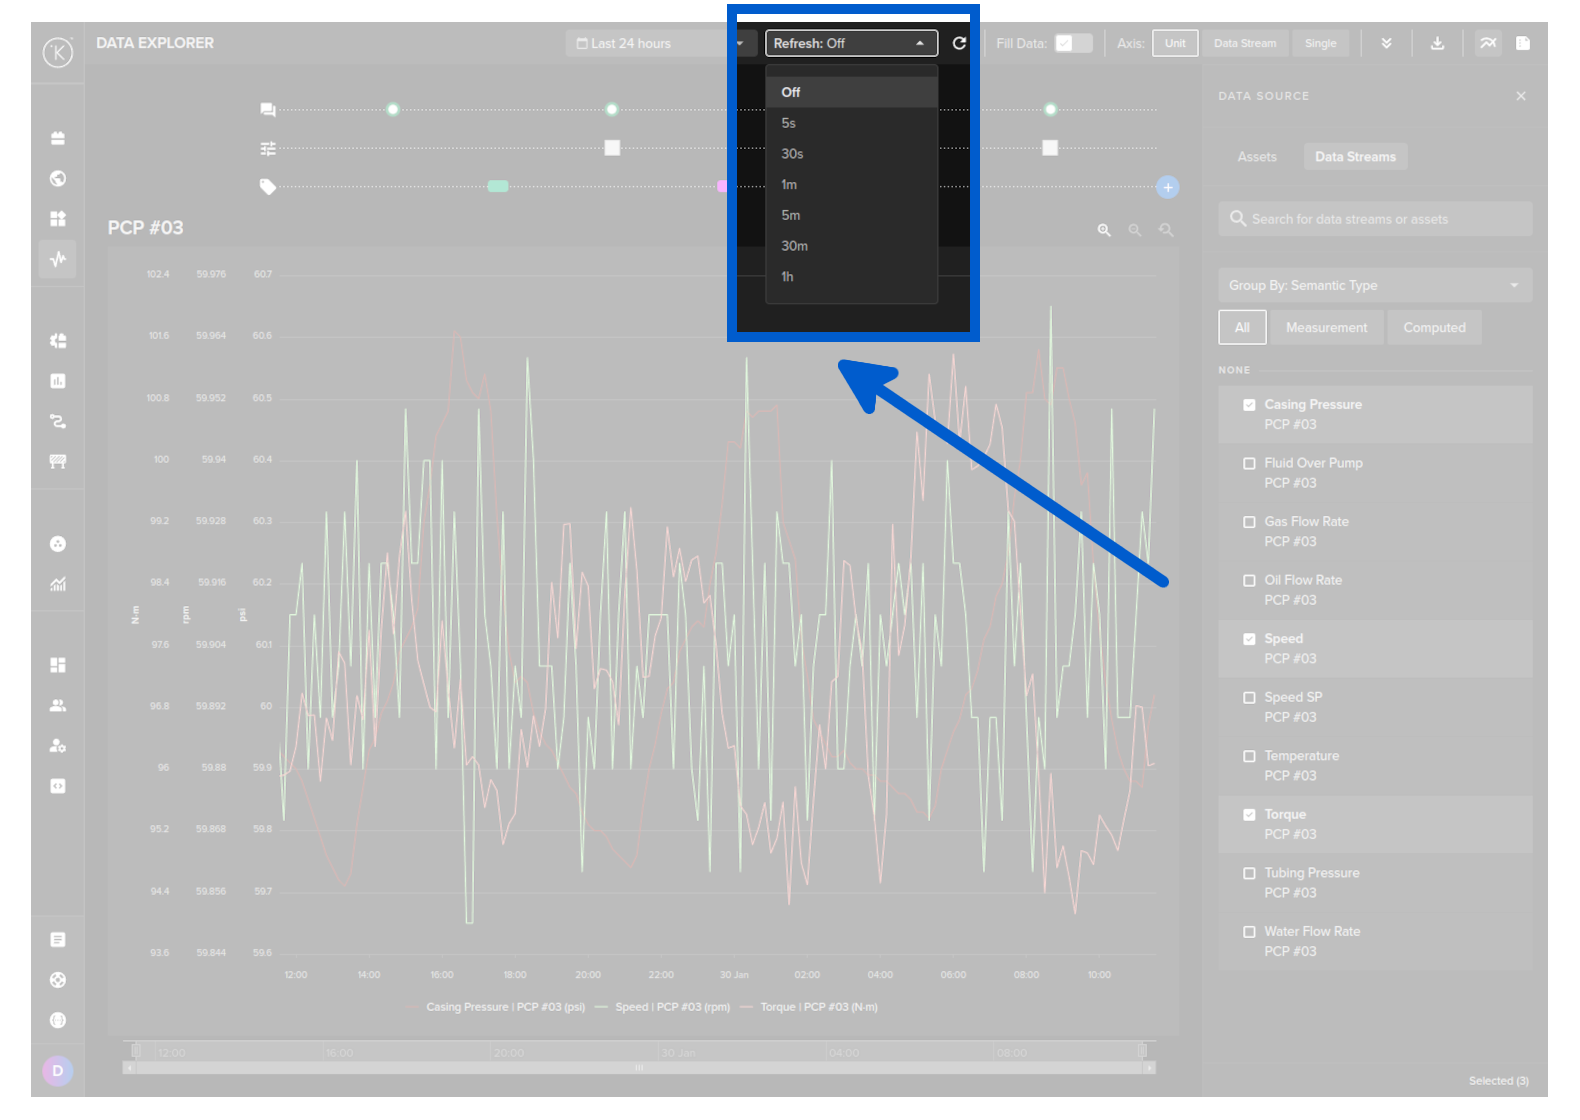Click the collapse double-chevron icon

pyautogui.click(x=1386, y=43)
